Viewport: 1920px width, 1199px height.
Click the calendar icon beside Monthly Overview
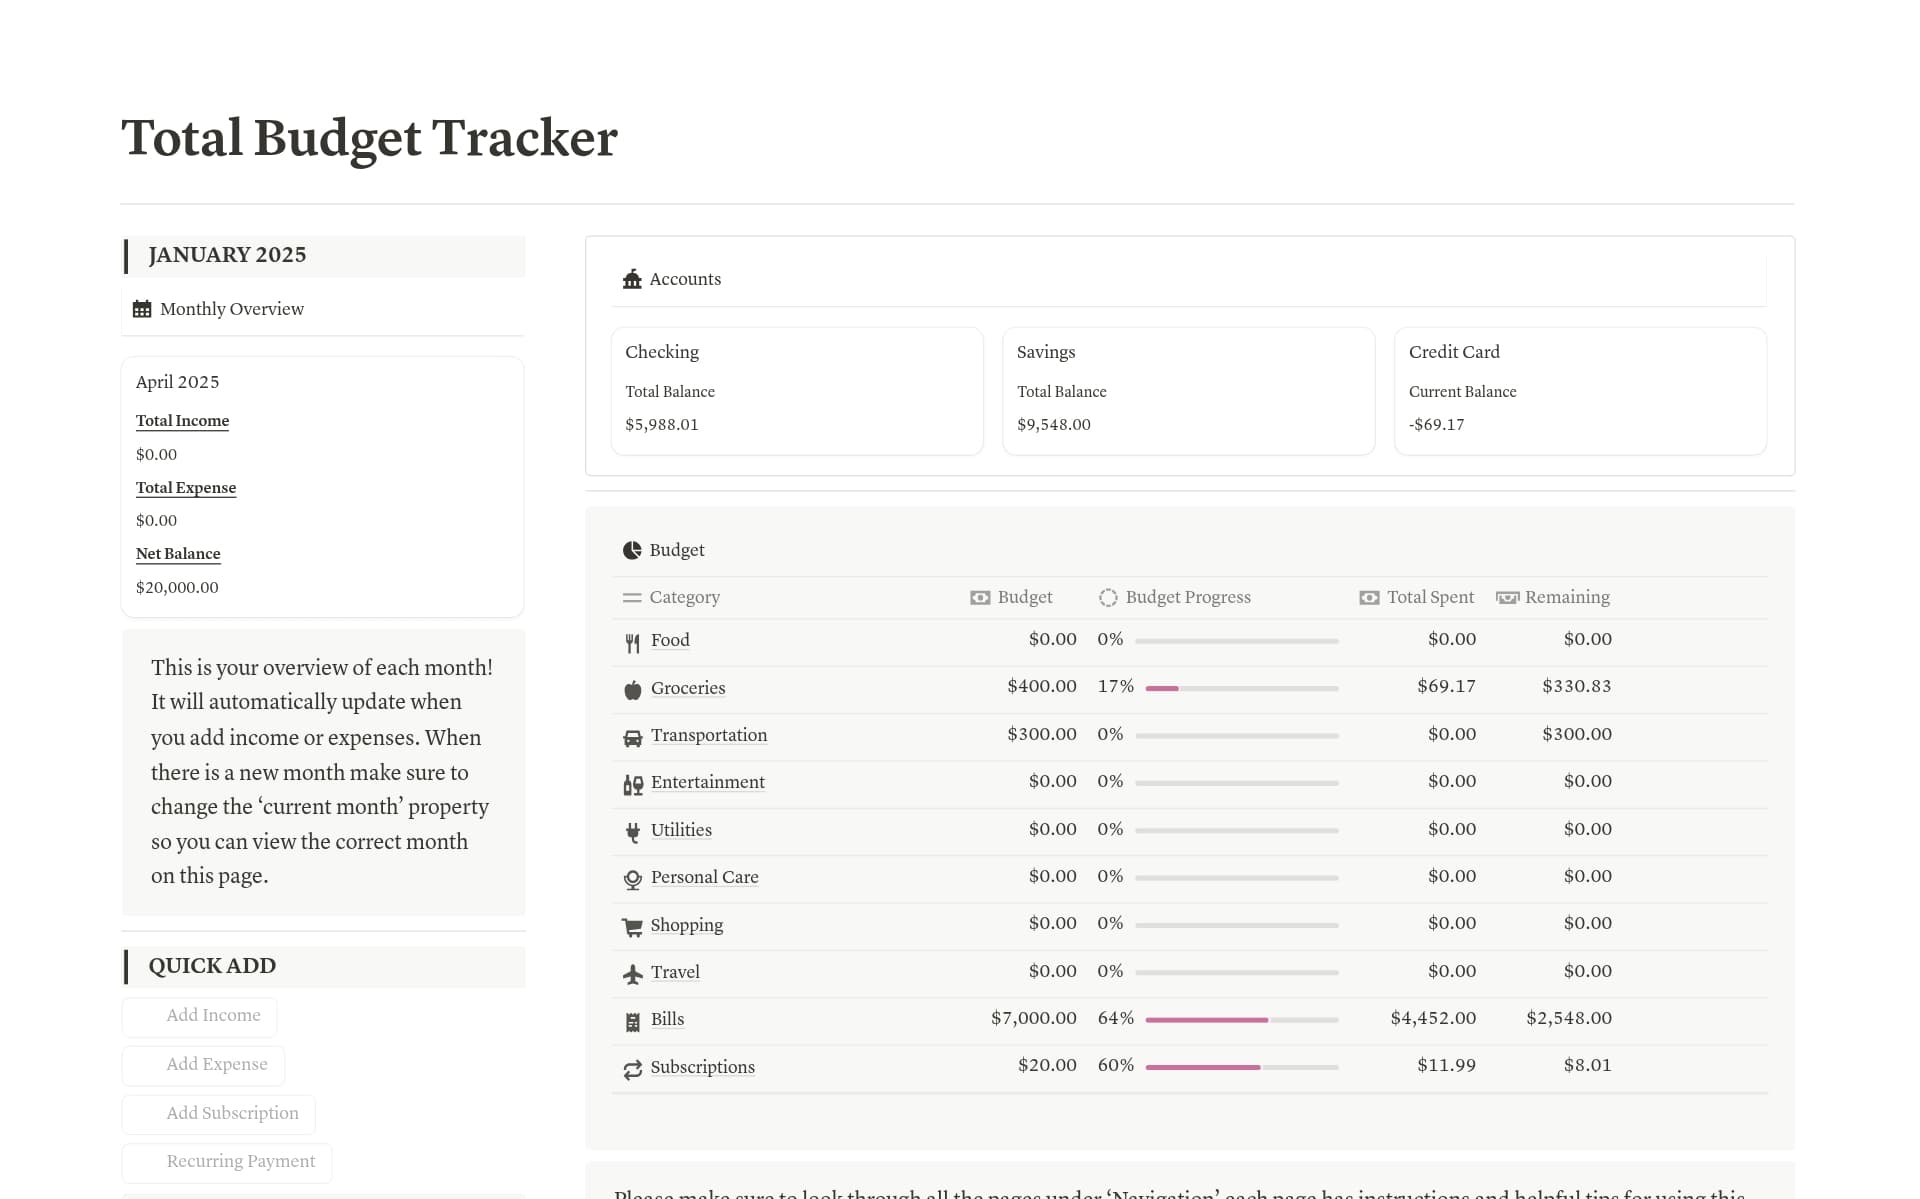(x=142, y=309)
